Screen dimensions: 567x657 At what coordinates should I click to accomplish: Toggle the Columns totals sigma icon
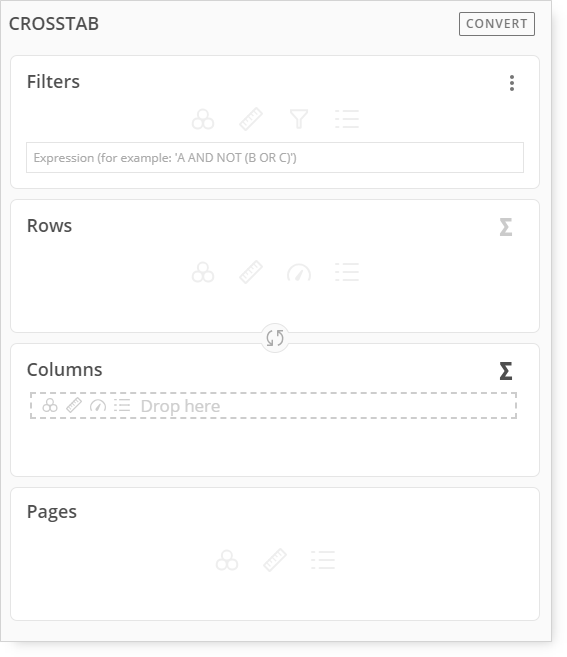coord(506,371)
